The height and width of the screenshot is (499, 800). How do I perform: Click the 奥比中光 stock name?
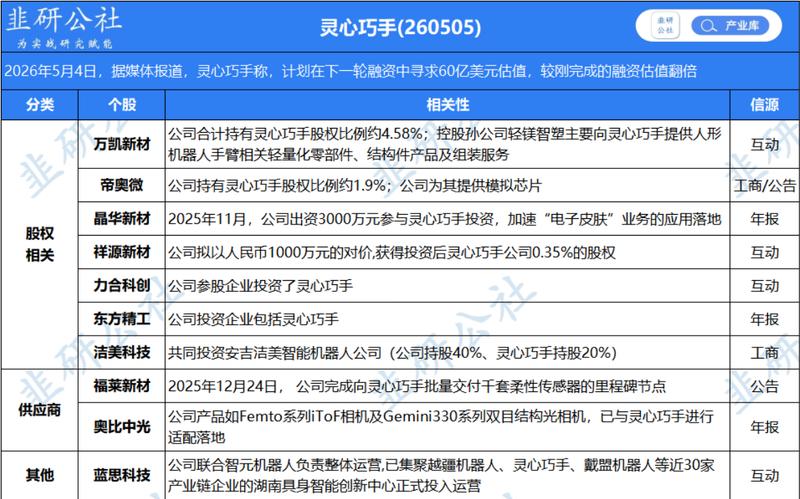pyautogui.click(x=121, y=427)
